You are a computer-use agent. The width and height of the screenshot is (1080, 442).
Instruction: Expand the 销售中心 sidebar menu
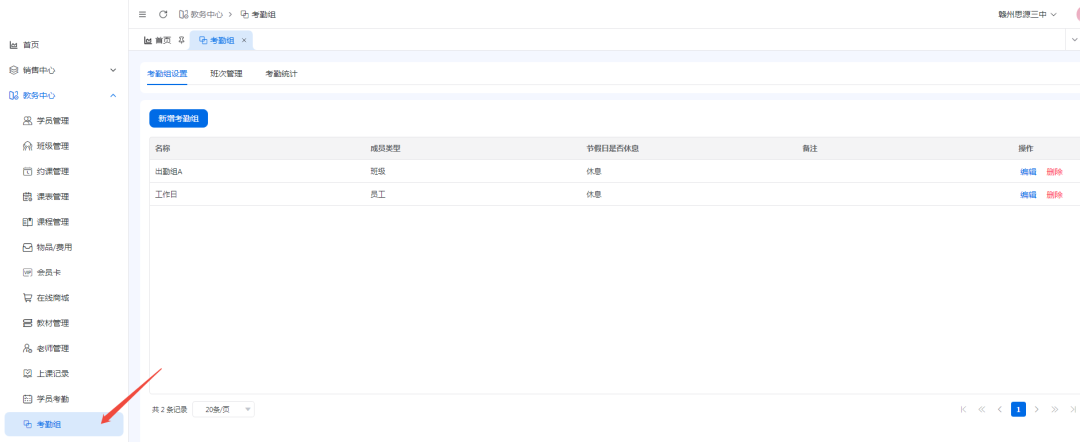tap(113, 70)
